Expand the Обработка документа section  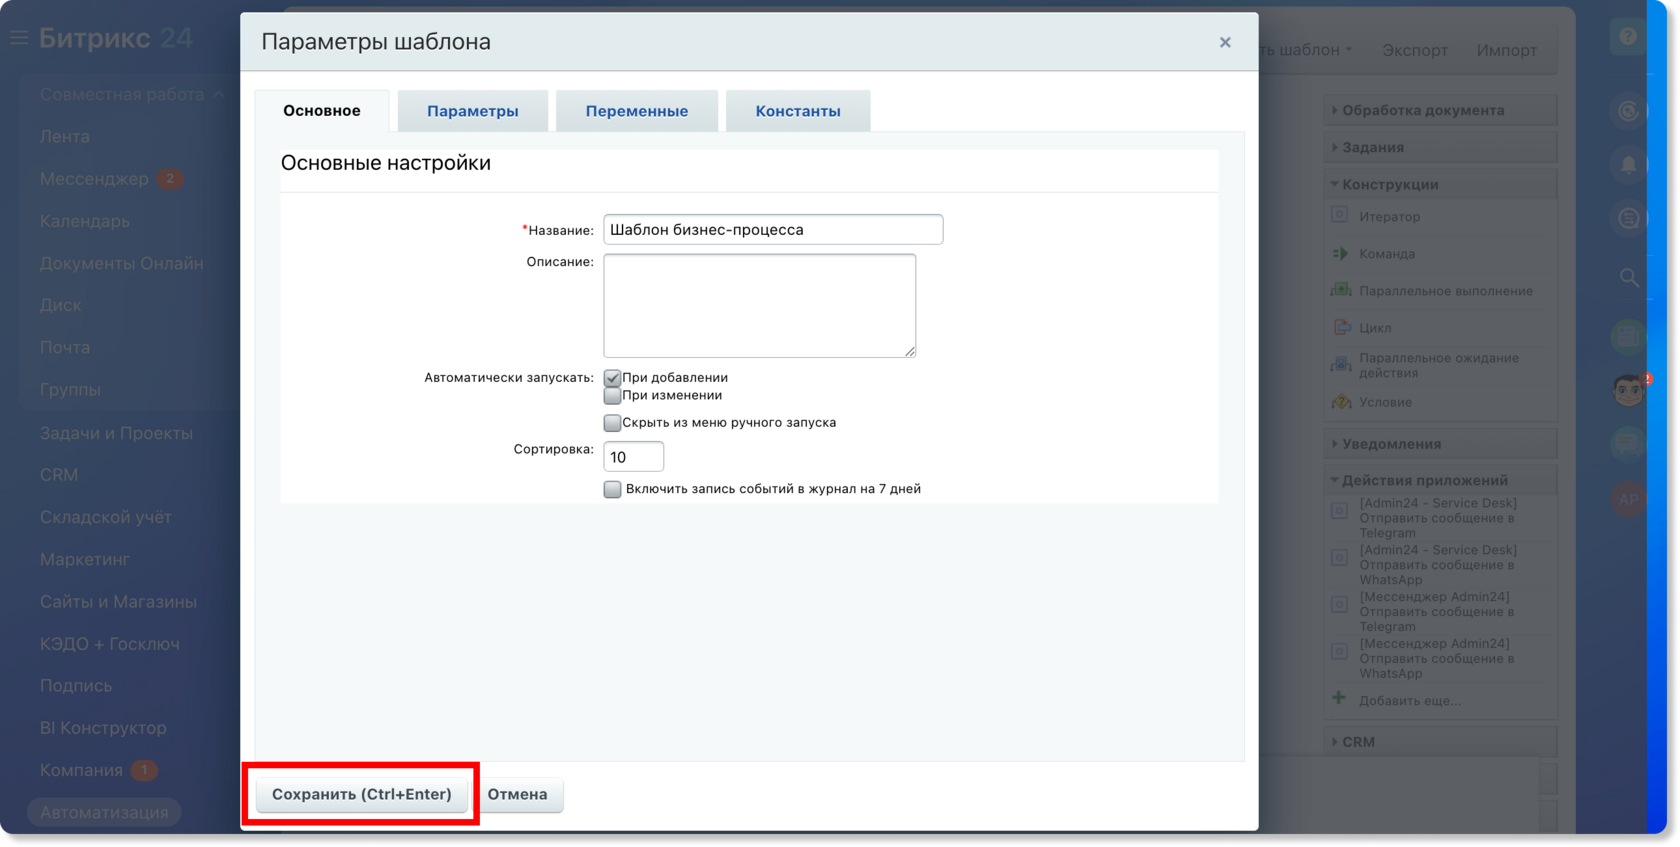pos(1441,110)
